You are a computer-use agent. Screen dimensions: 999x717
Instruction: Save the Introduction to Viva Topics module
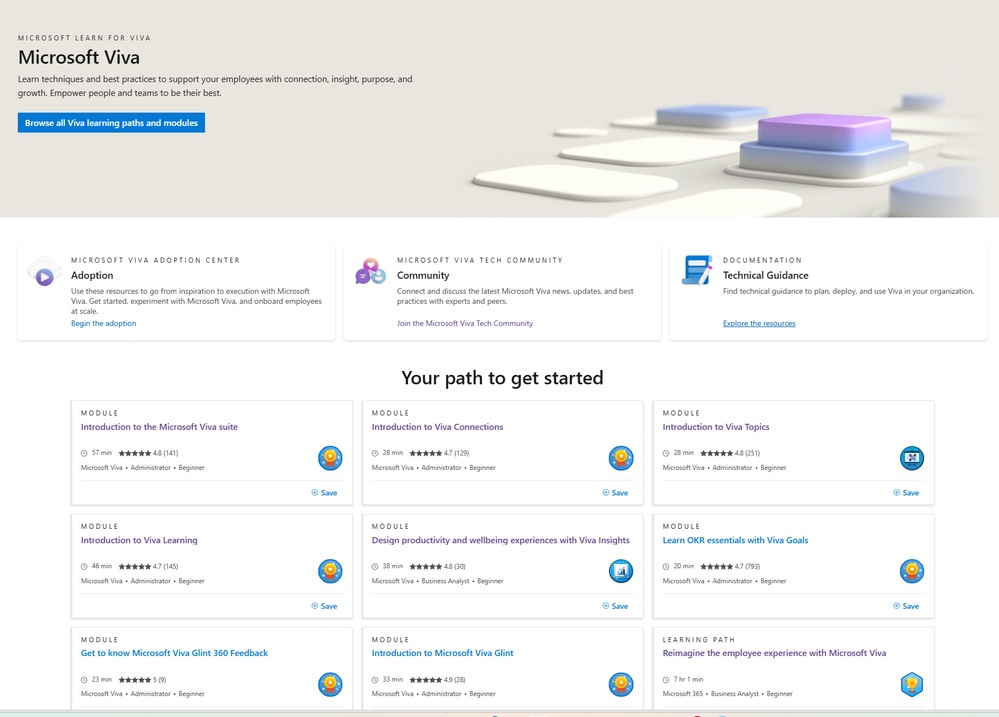(906, 493)
